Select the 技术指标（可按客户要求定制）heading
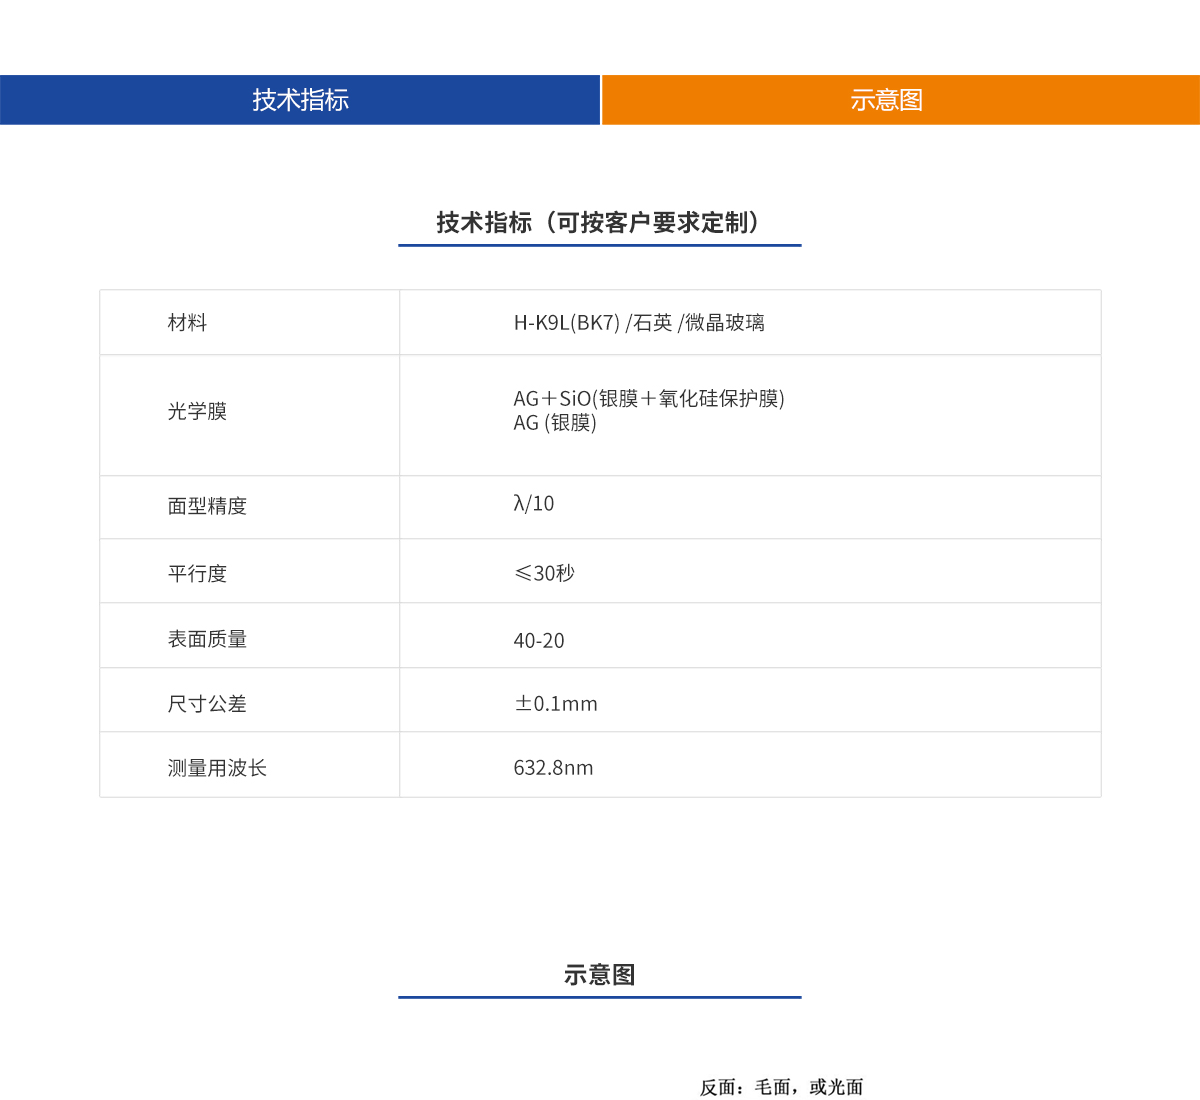1200x1100 pixels. tap(600, 224)
